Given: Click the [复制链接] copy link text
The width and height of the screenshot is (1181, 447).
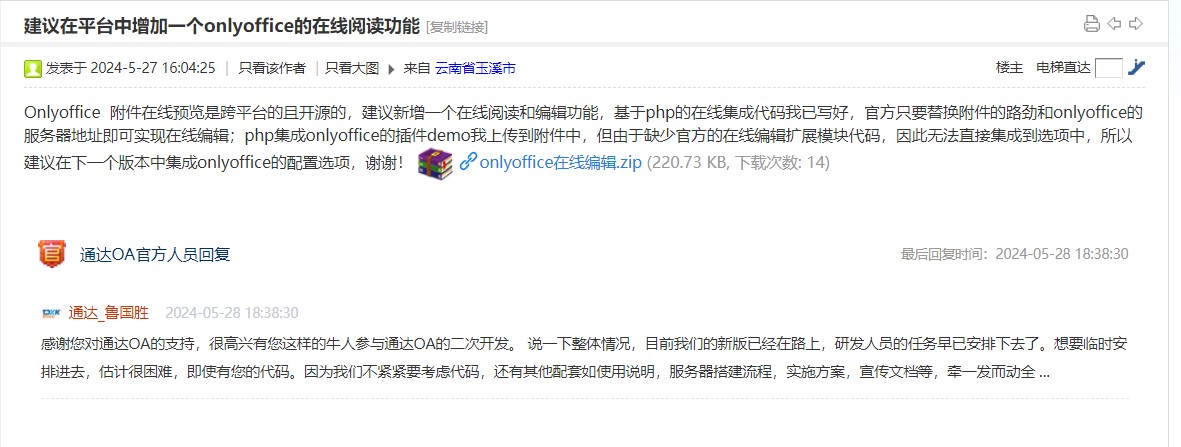Looking at the screenshot, I should coord(457,27).
